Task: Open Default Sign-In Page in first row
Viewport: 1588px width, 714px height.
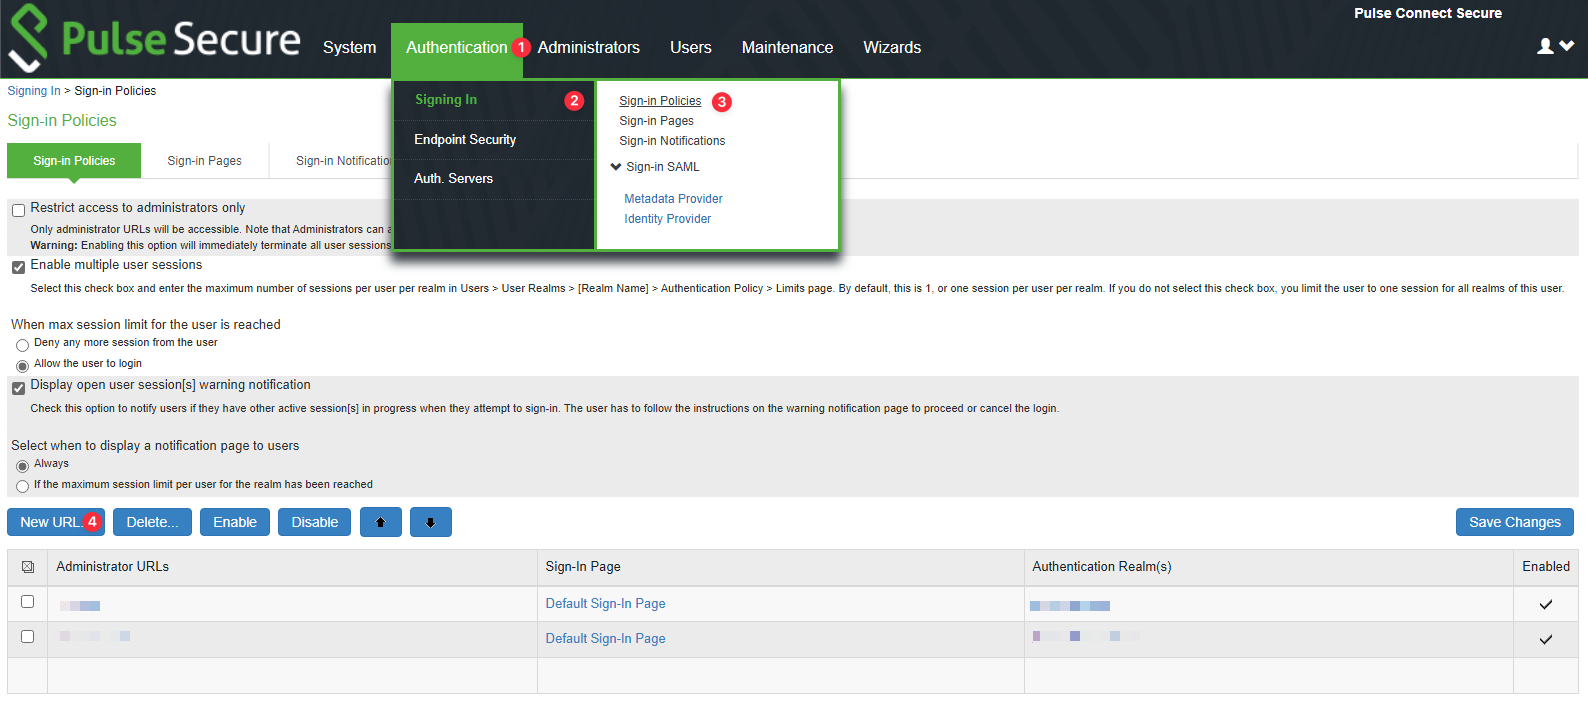Action: coord(605,604)
